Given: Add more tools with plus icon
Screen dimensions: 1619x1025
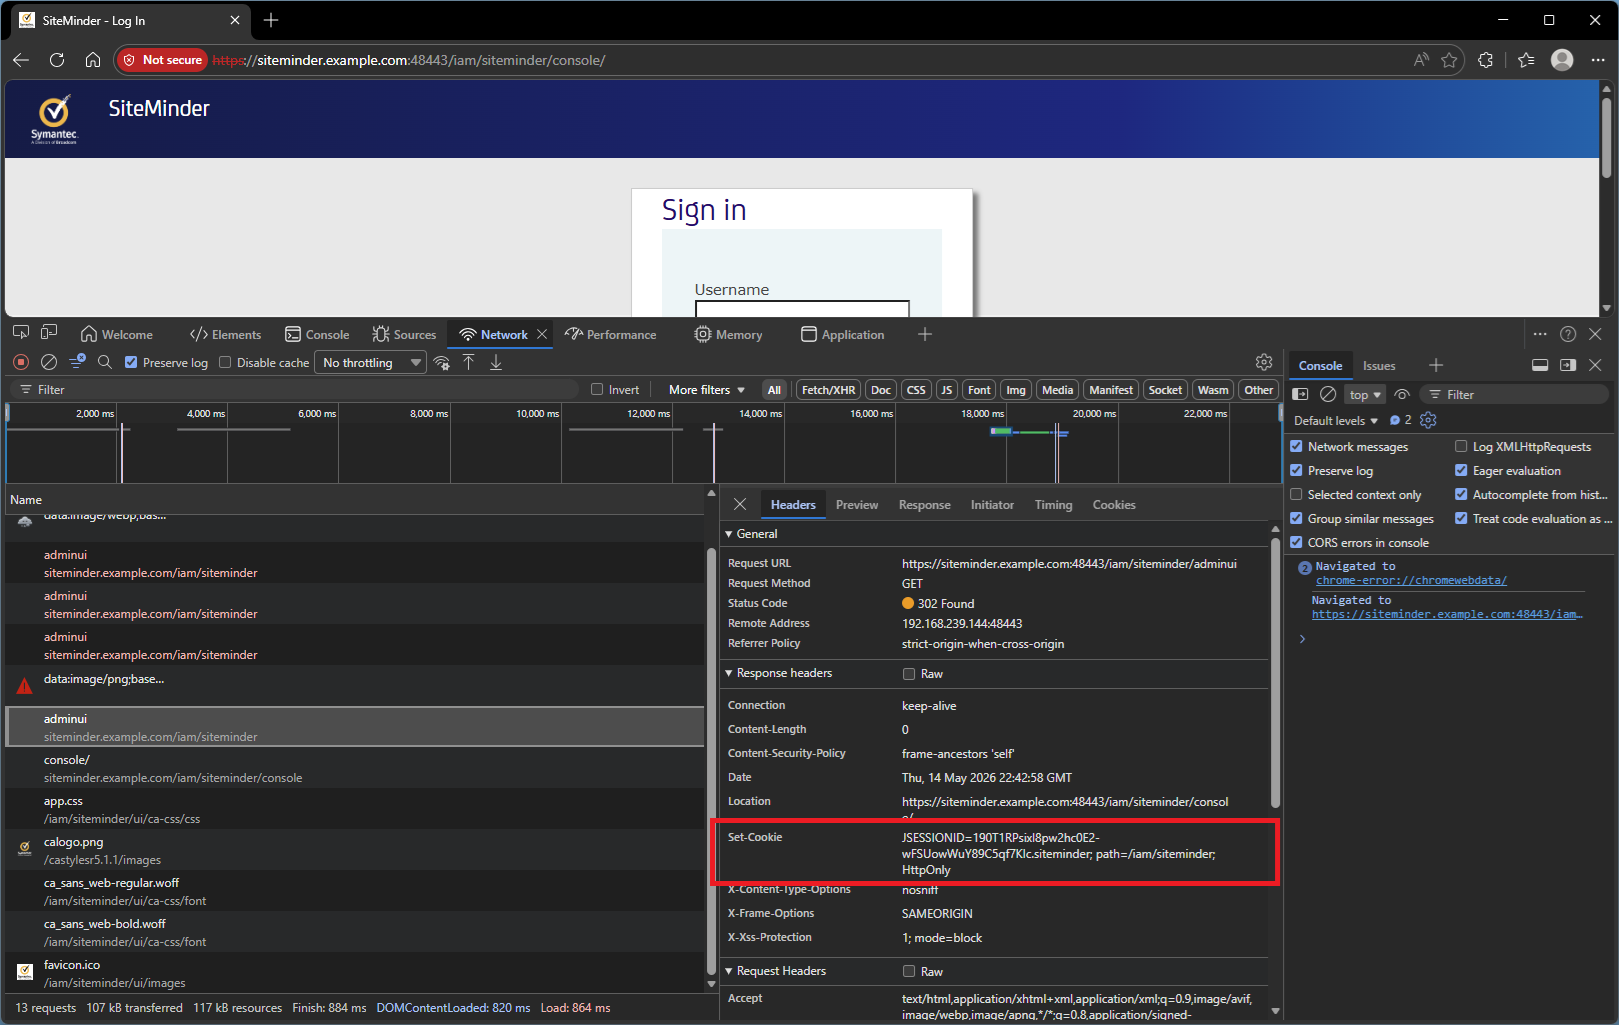Looking at the screenshot, I should point(925,334).
